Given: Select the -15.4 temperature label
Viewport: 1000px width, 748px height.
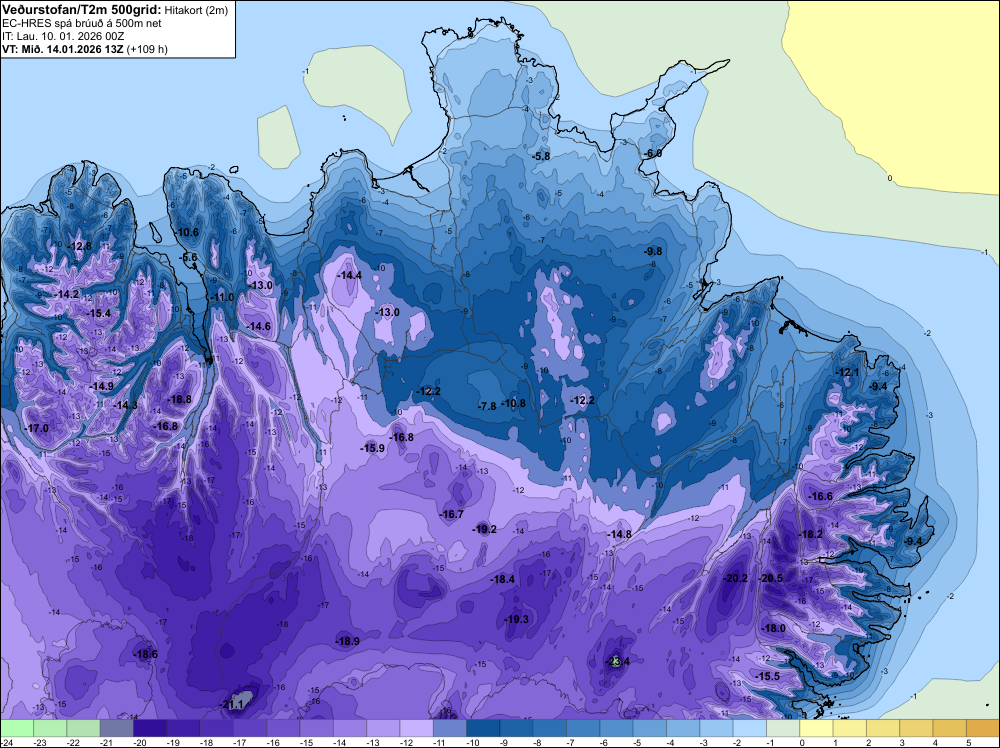Looking at the screenshot, I should pyautogui.click(x=99, y=313).
